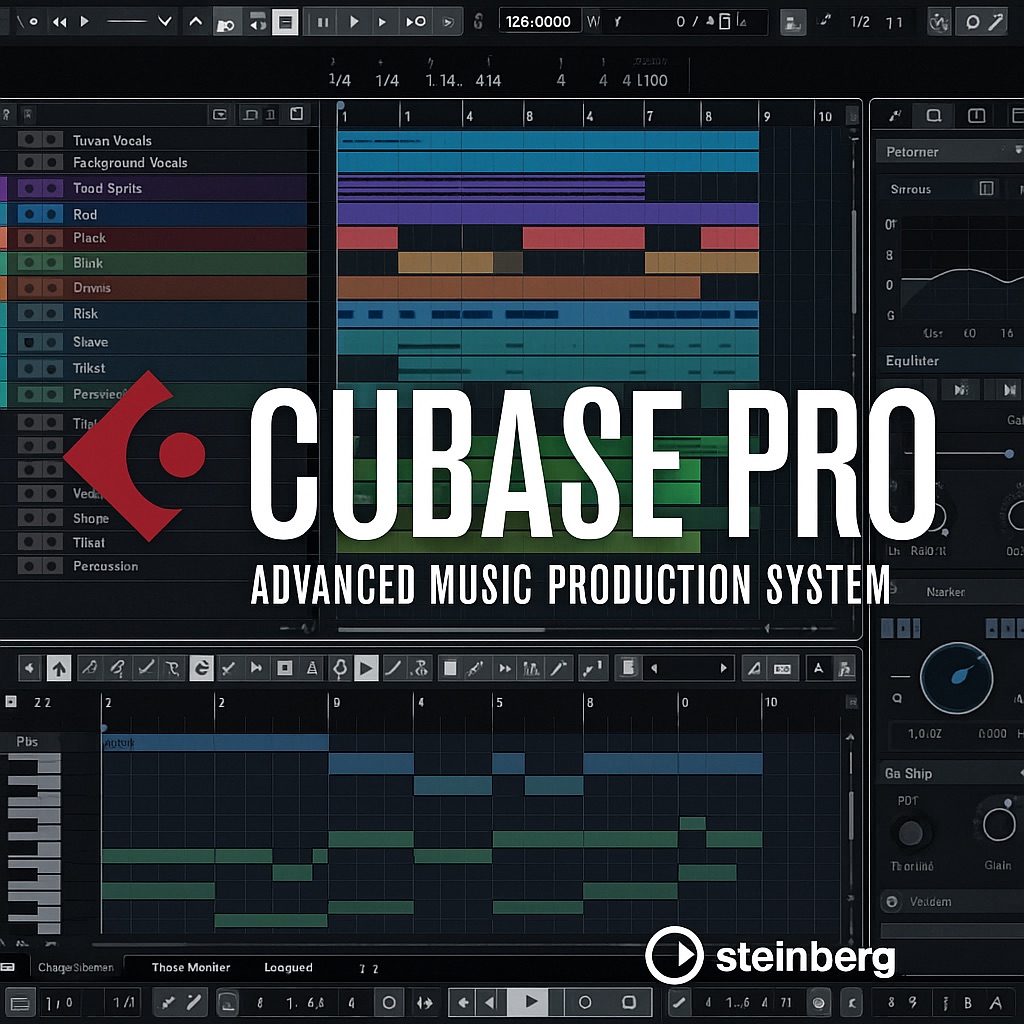
Task: Toggle the round button beside Veιdem
Action: point(891,902)
